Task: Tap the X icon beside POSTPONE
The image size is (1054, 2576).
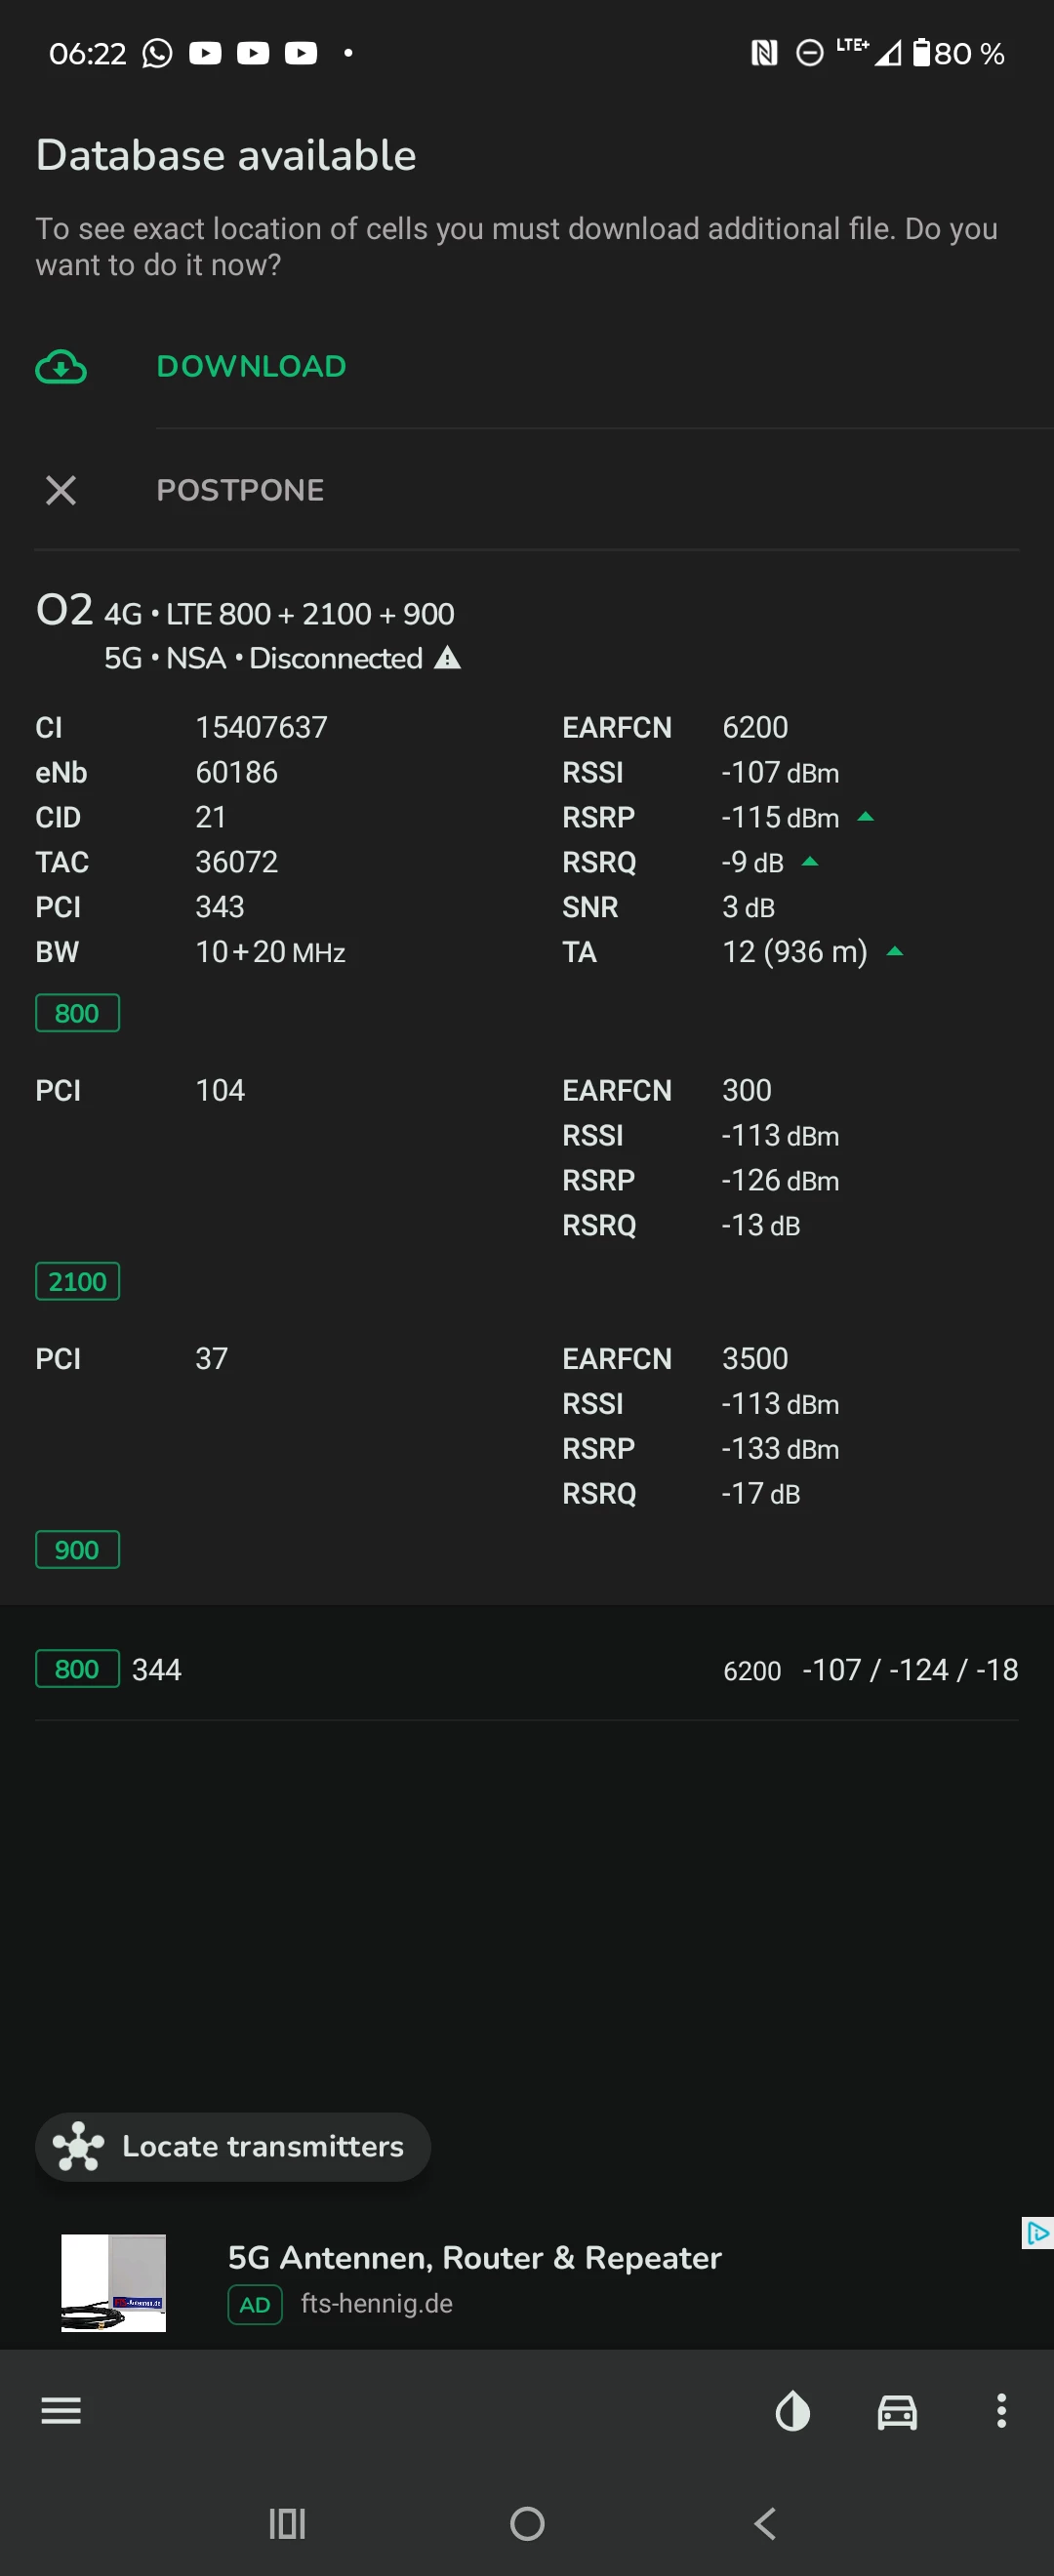Action: tap(61, 490)
